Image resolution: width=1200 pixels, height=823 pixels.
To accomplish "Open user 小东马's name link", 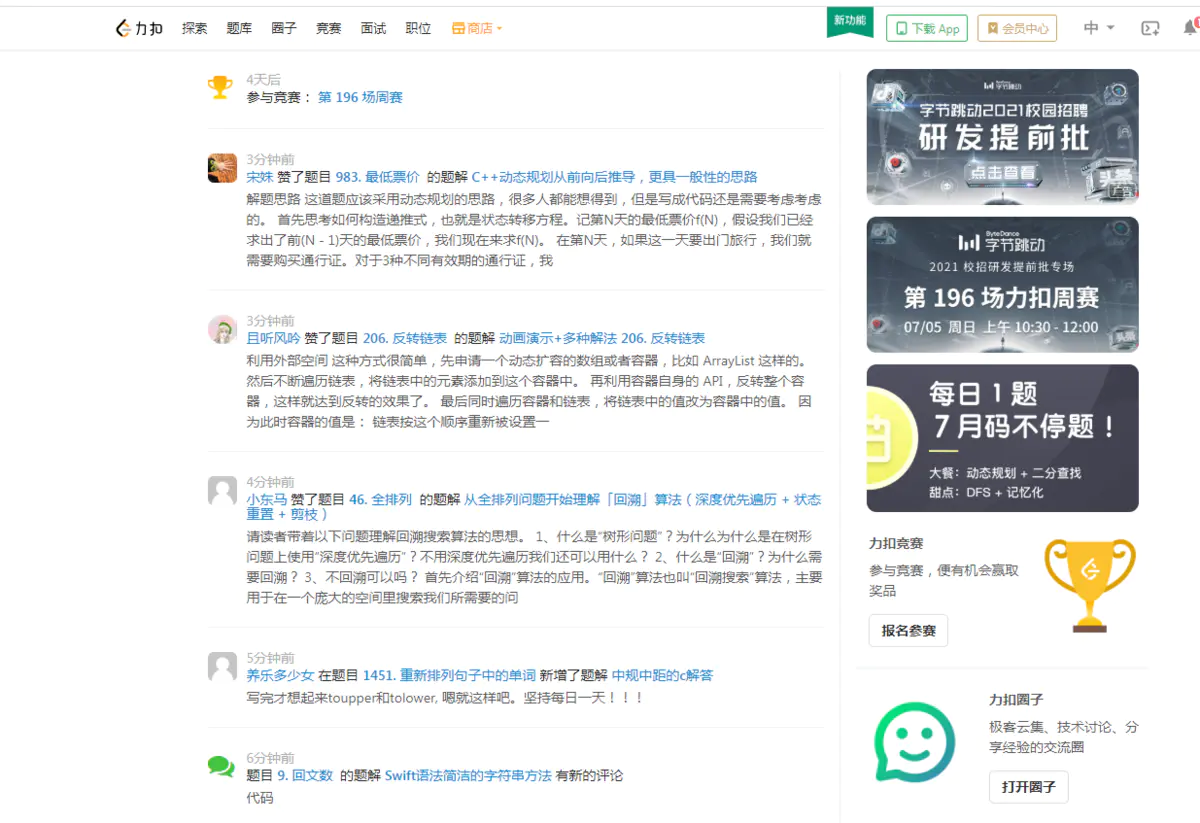I will tap(267, 499).
